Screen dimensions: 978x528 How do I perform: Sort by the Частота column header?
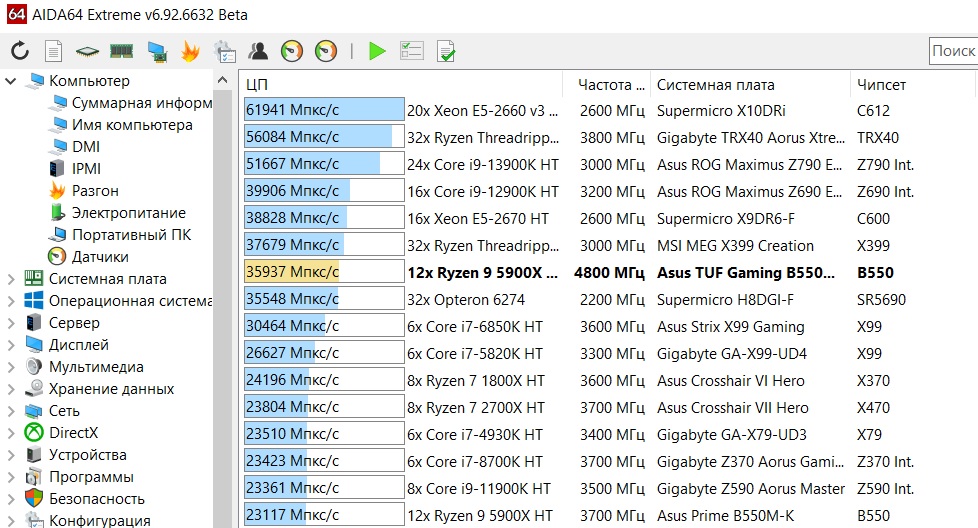(x=606, y=85)
